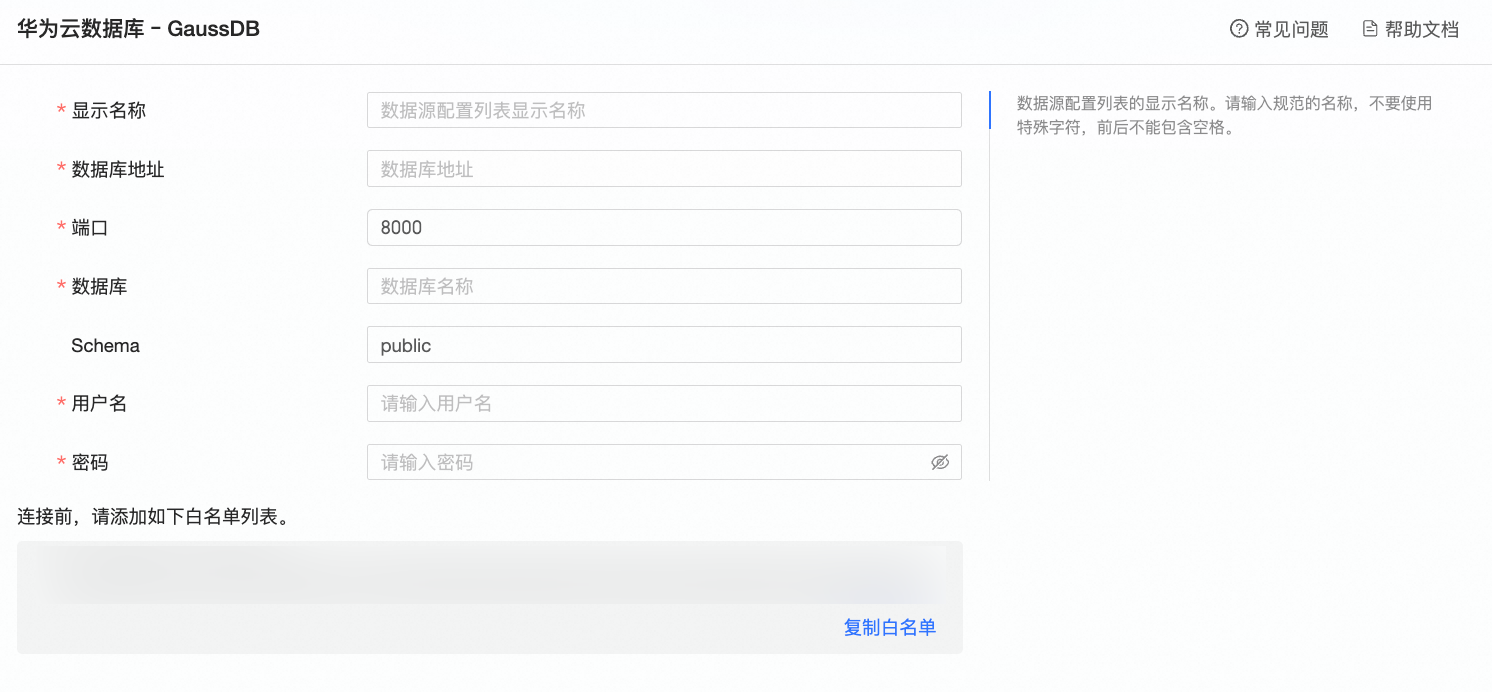The image size is (1492, 692).
Task: Open the 常见问题 link
Action: pos(1291,29)
